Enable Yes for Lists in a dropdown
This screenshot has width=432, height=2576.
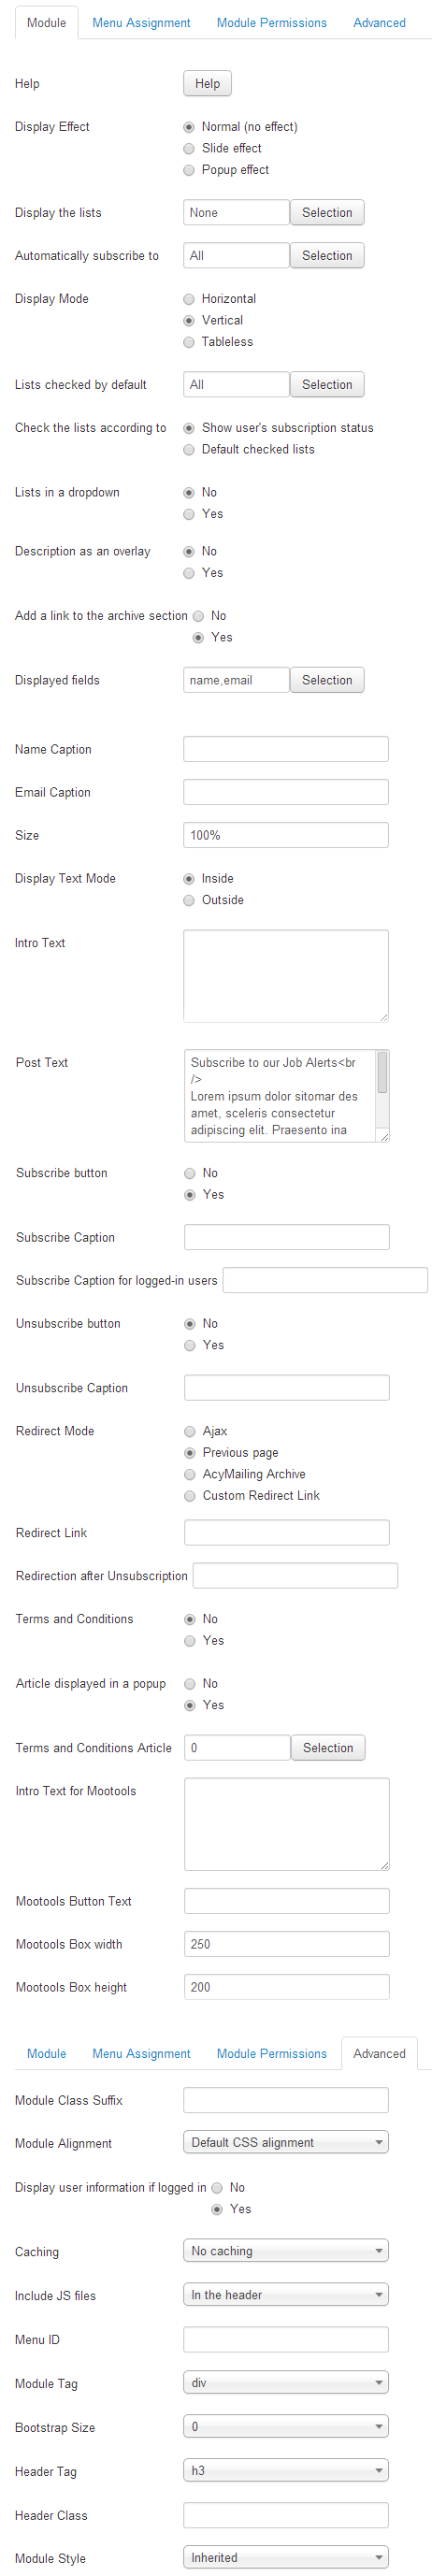click(x=189, y=514)
